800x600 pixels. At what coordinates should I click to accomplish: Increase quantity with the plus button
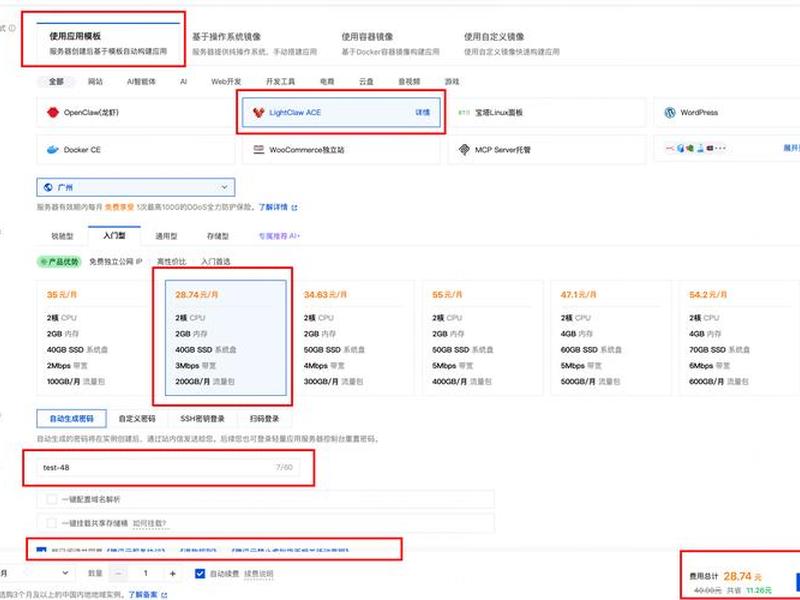pyautogui.click(x=172, y=573)
